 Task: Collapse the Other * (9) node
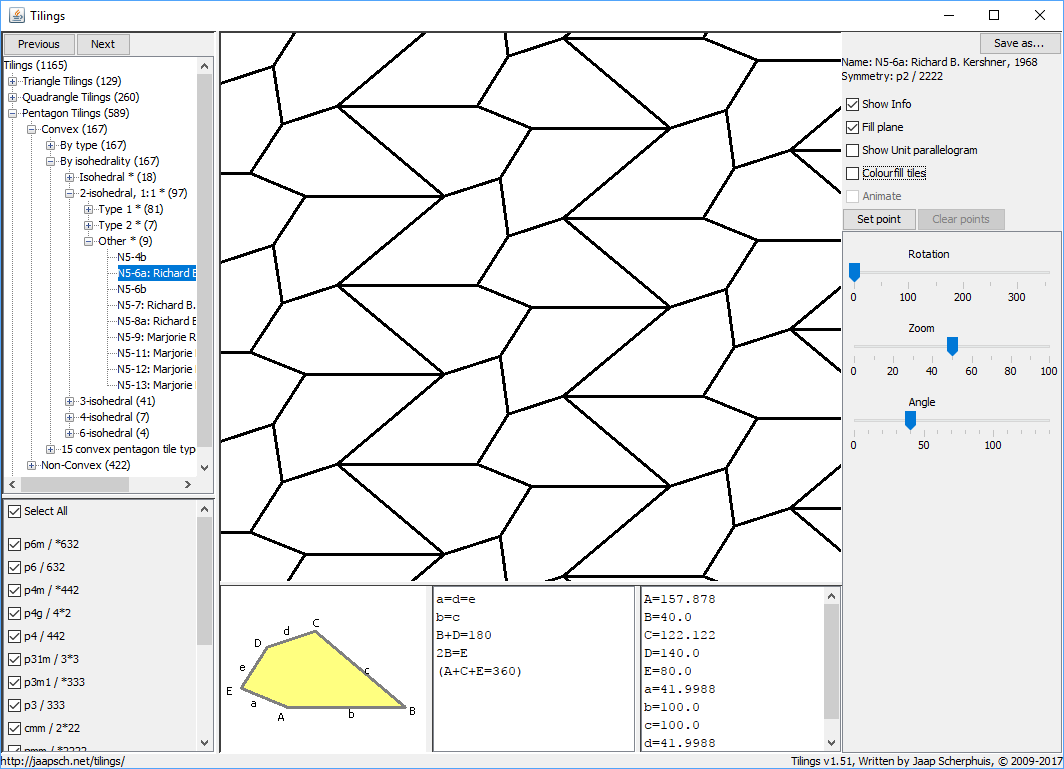click(x=88, y=242)
